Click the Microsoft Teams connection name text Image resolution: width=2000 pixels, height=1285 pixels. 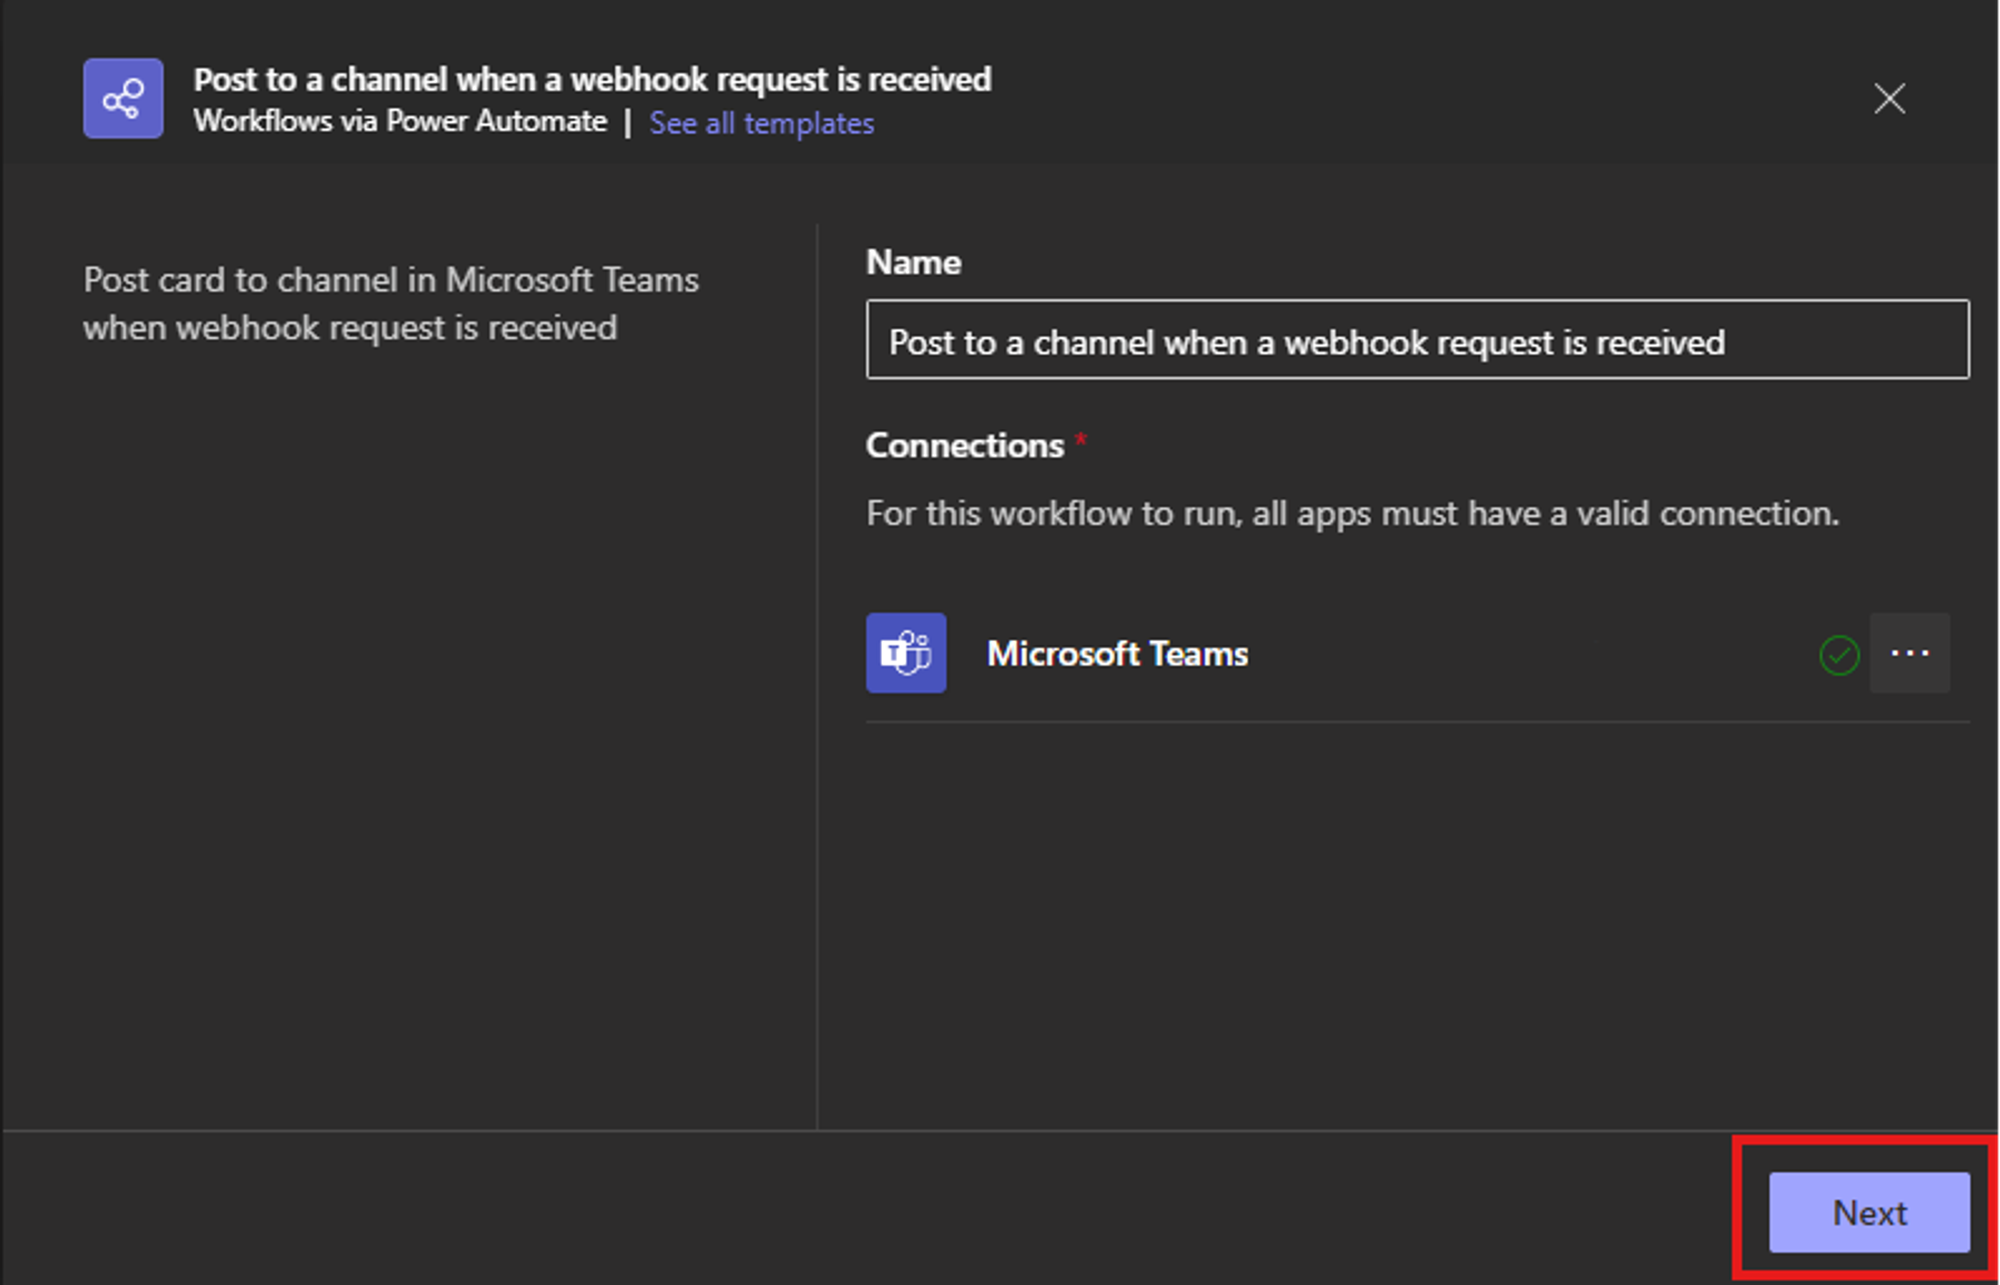pyautogui.click(x=1117, y=654)
